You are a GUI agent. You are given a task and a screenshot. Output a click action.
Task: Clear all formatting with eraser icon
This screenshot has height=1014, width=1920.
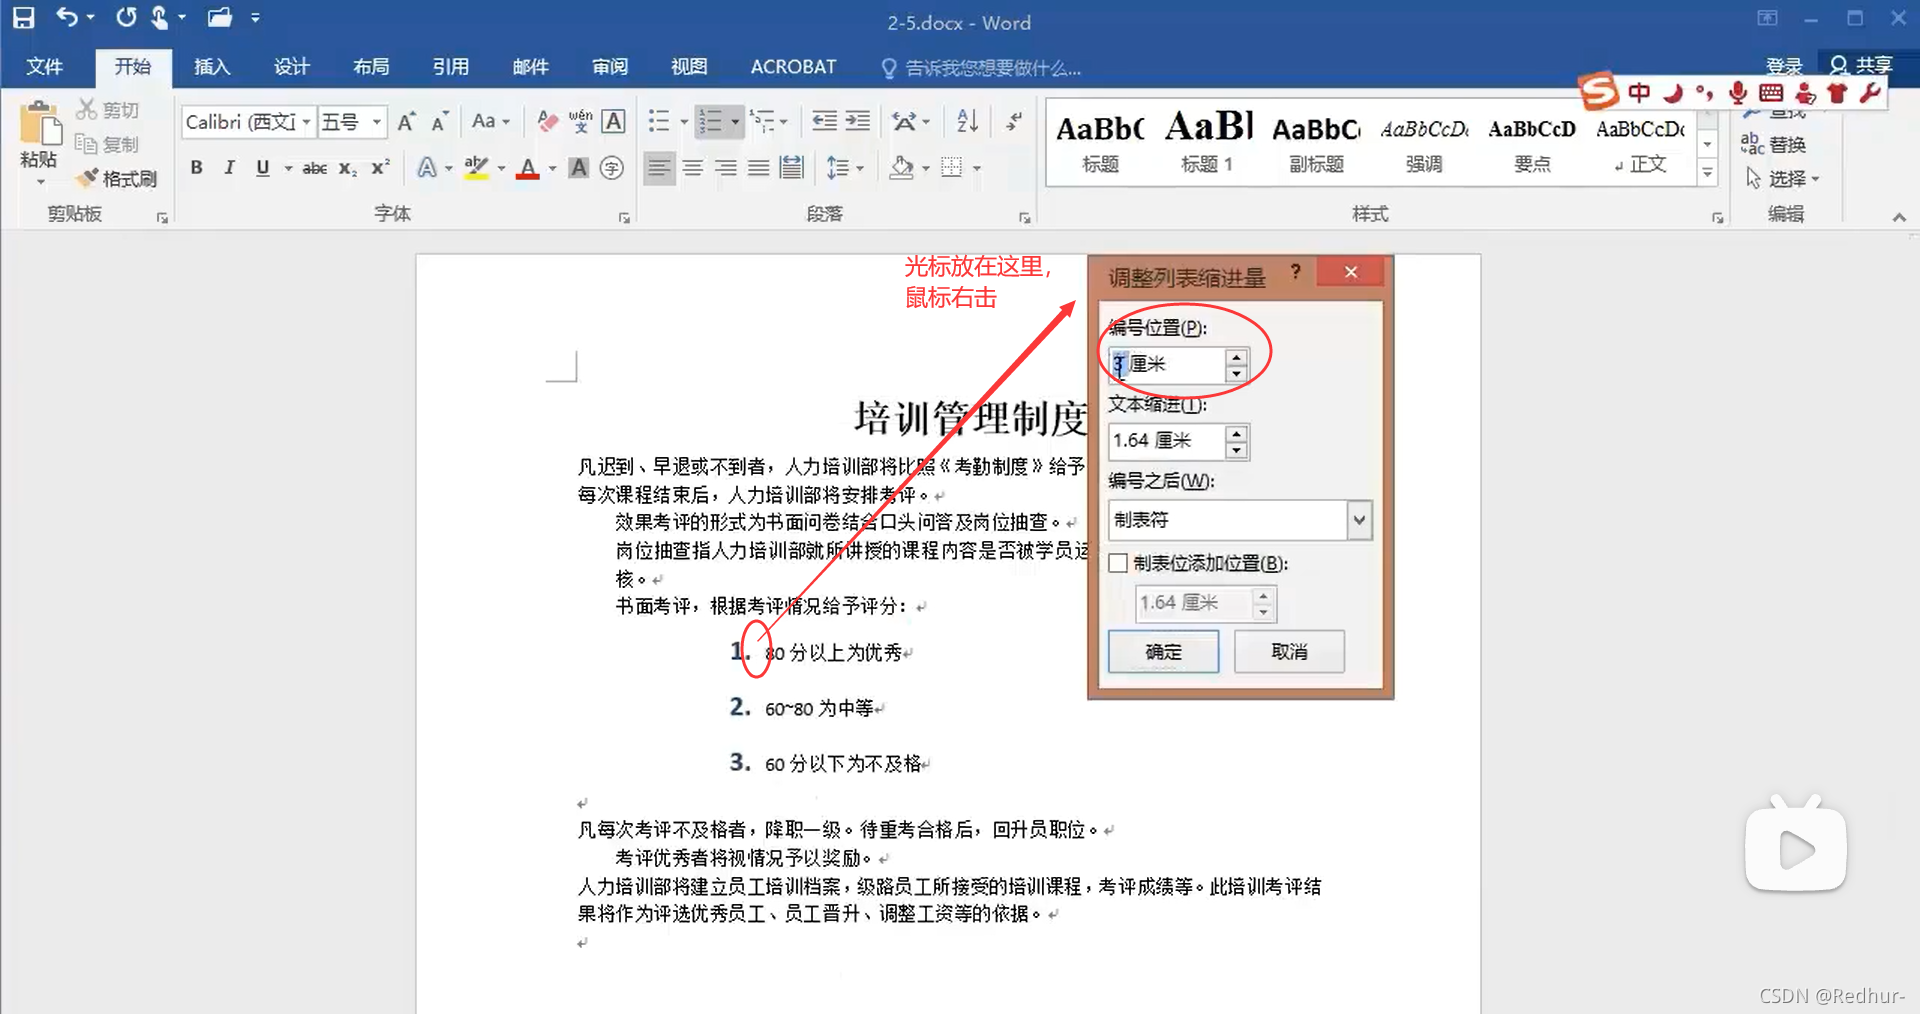[x=546, y=121]
